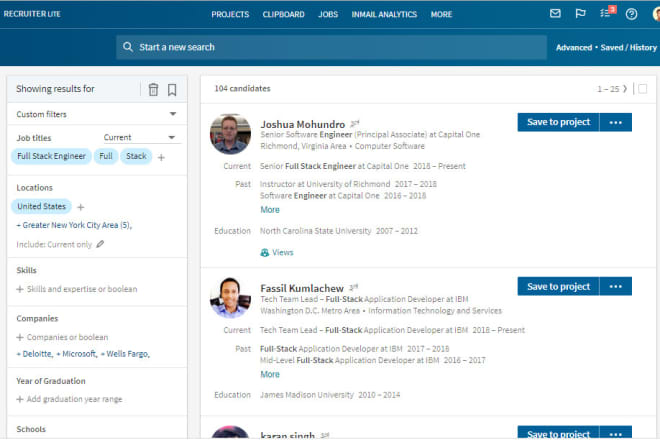Save this search with bookmark icon
660x440 pixels.
pos(172,89)
